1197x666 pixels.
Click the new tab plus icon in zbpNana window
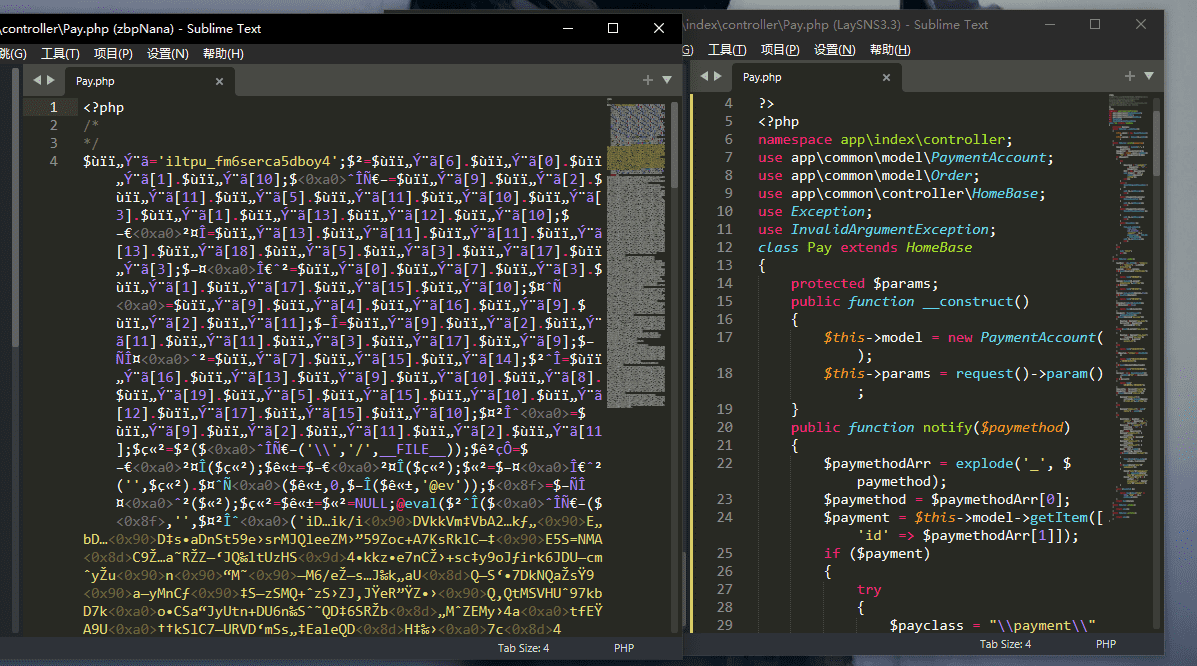coord(648,80)
